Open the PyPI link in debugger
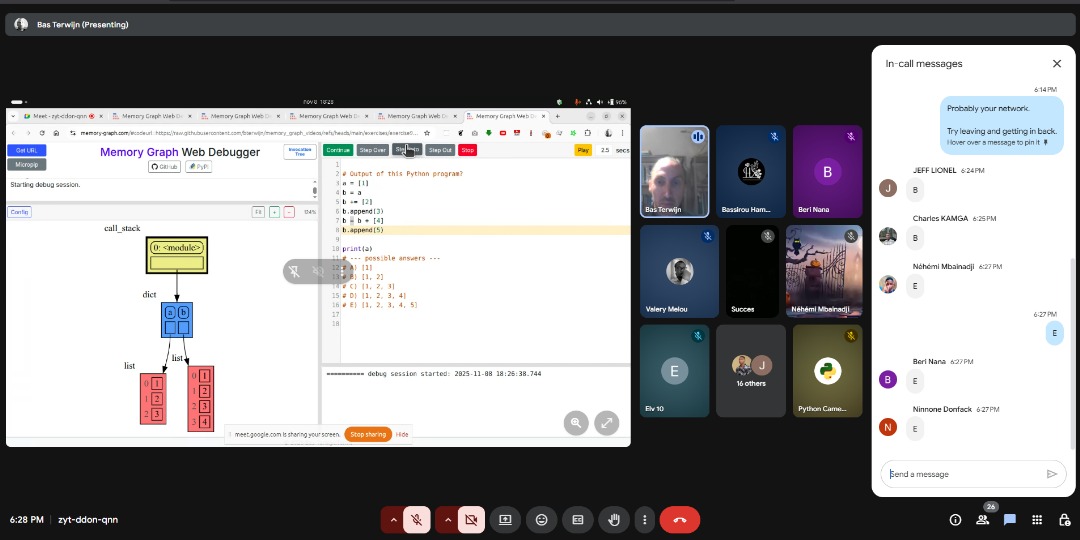This screenshot has width=1080, height=540. pos(198,167)
